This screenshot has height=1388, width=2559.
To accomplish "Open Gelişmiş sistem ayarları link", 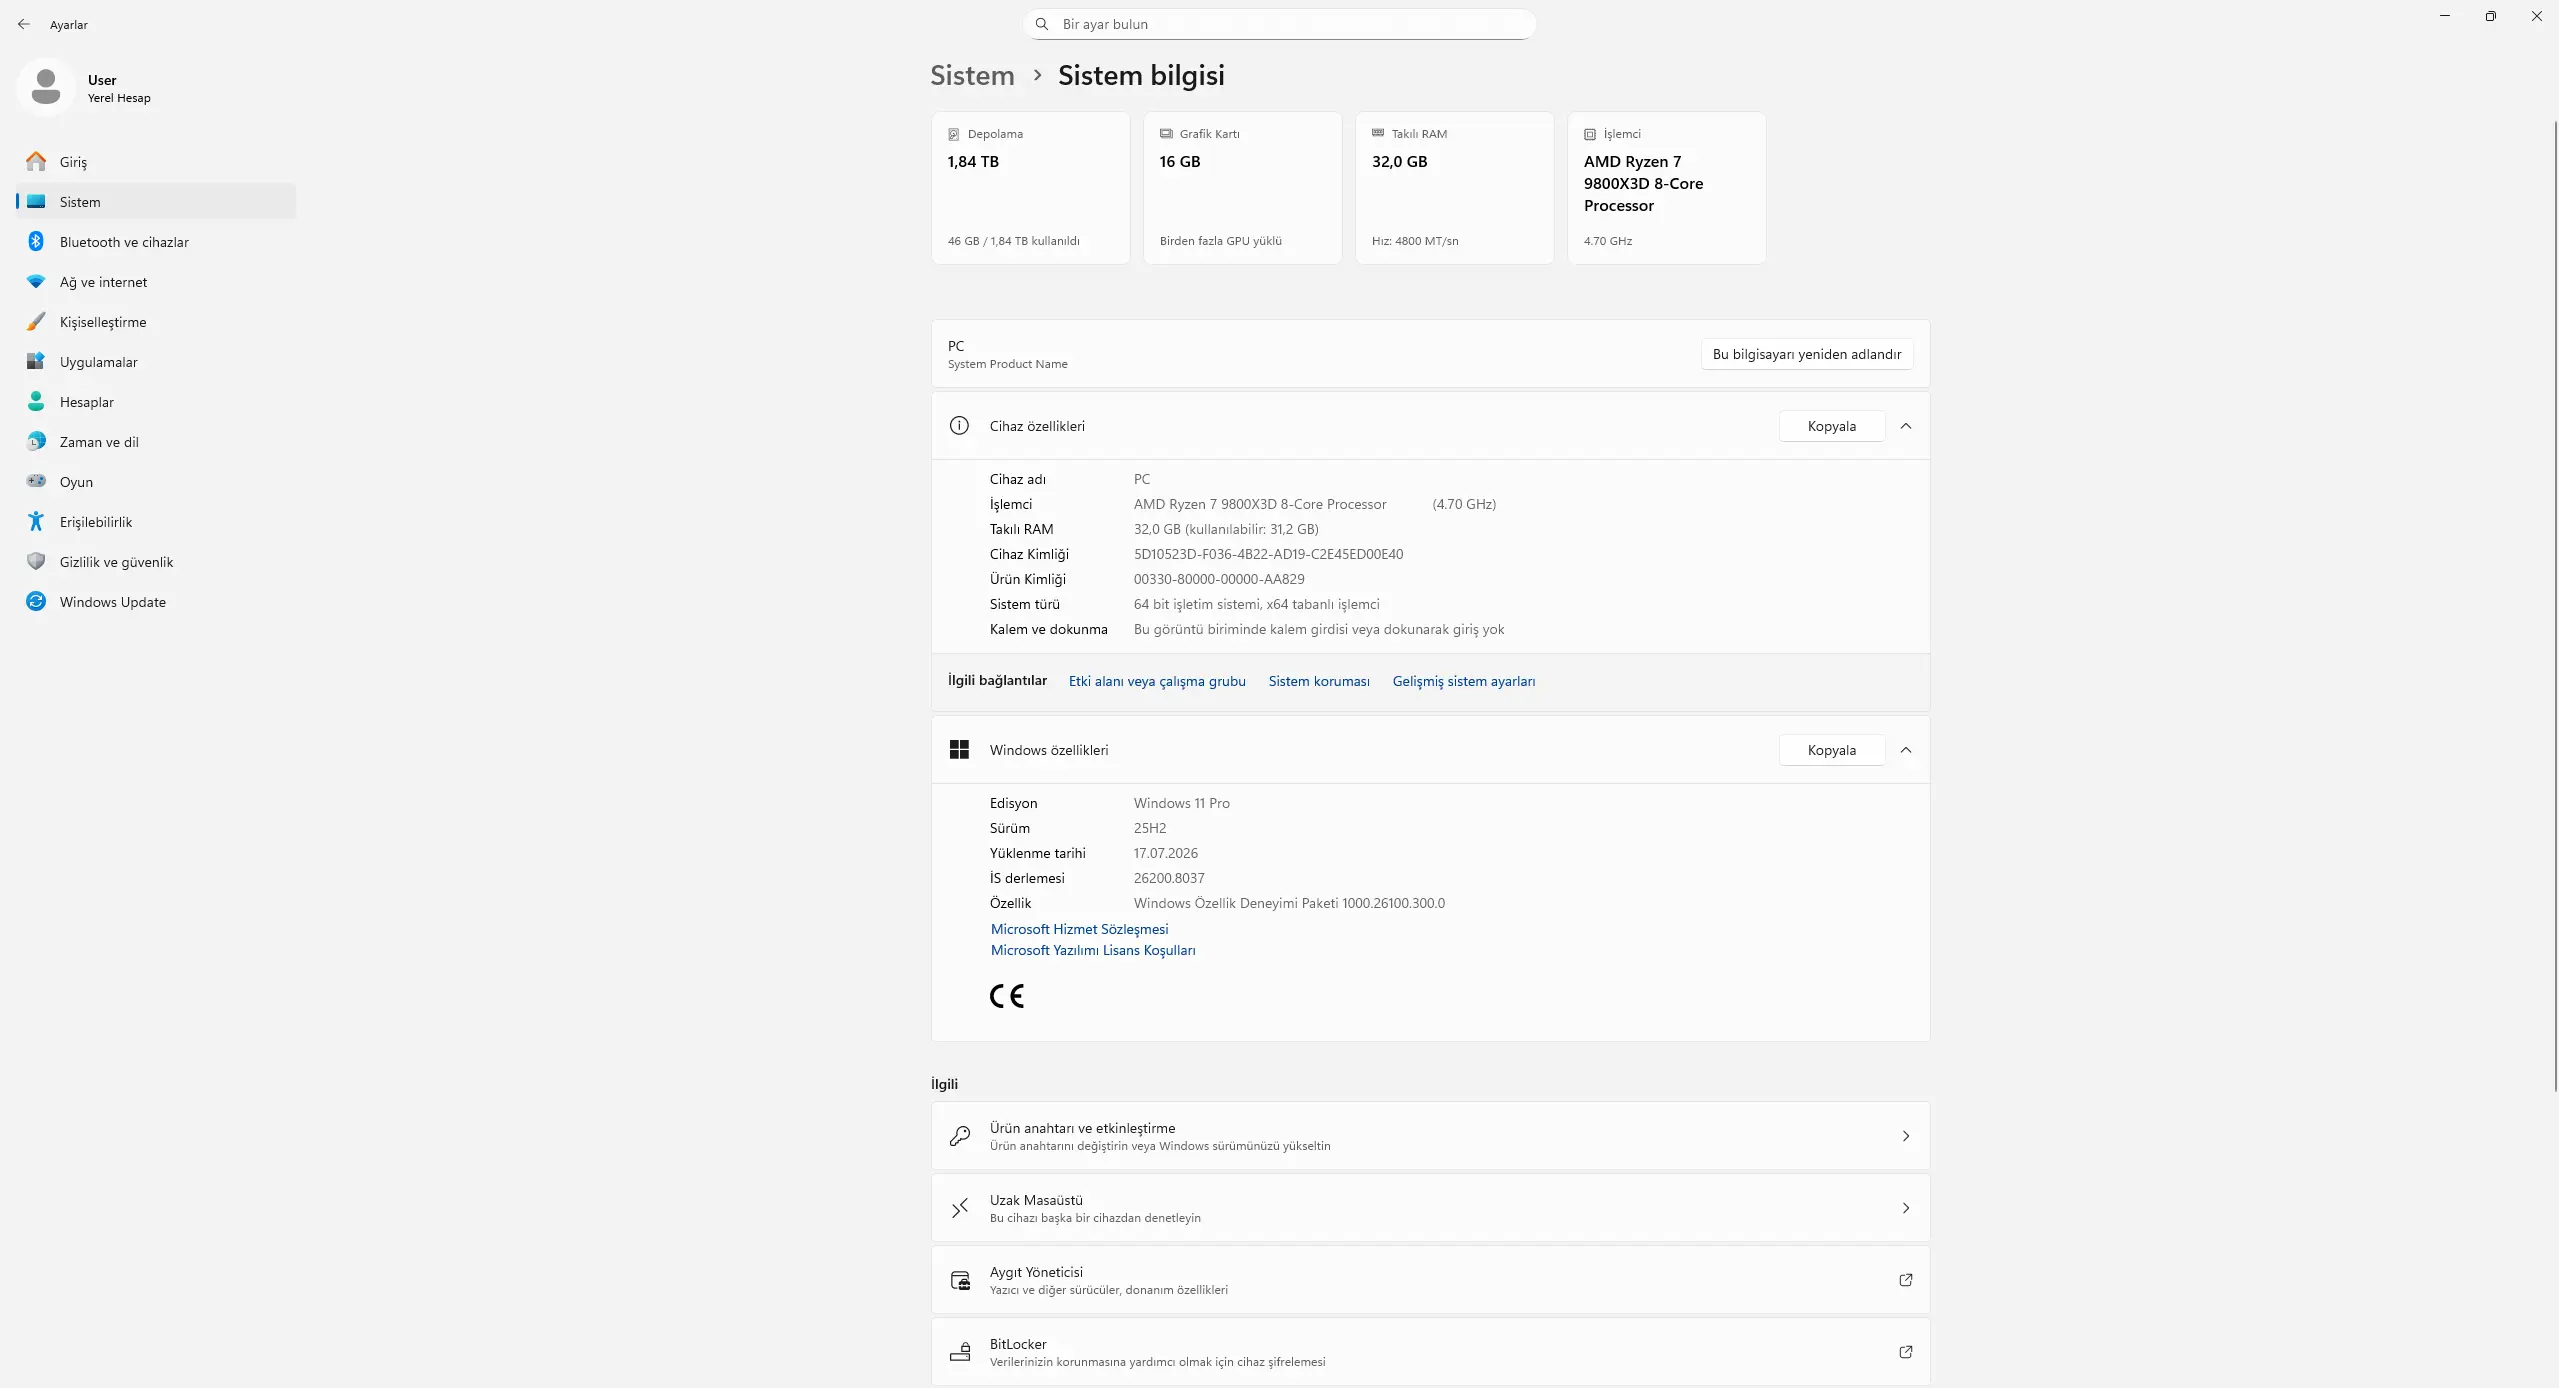I will pyautogui.click(x=1464, y=681).
